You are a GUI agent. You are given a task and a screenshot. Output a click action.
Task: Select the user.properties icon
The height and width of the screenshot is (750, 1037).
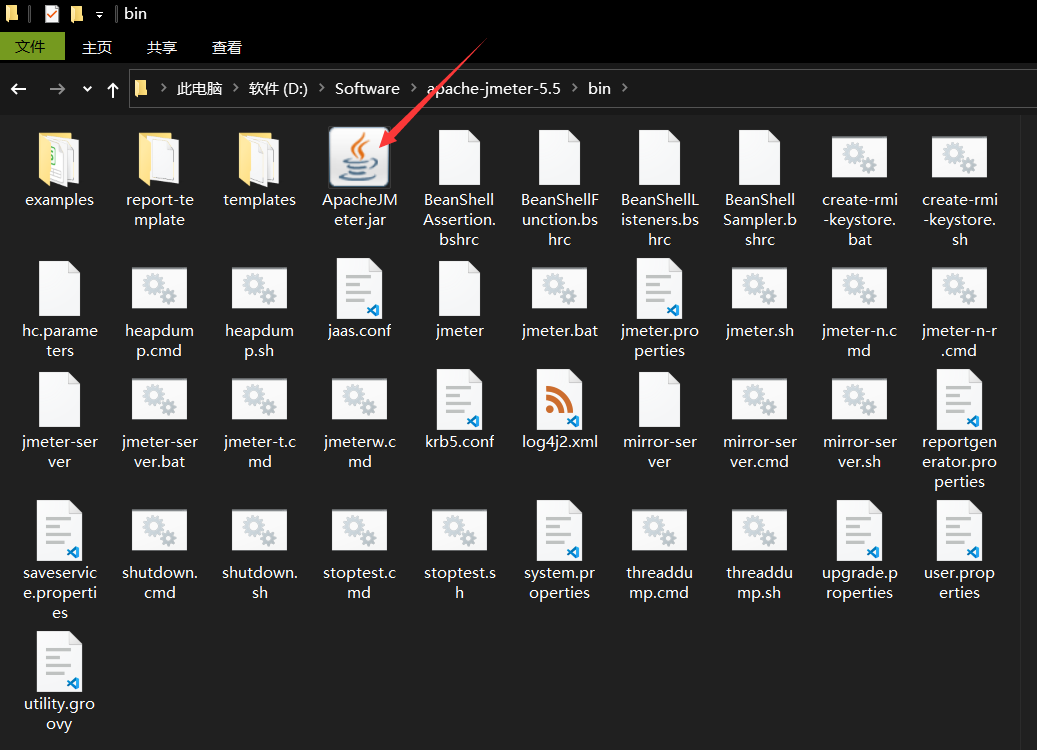pos(959,530)
